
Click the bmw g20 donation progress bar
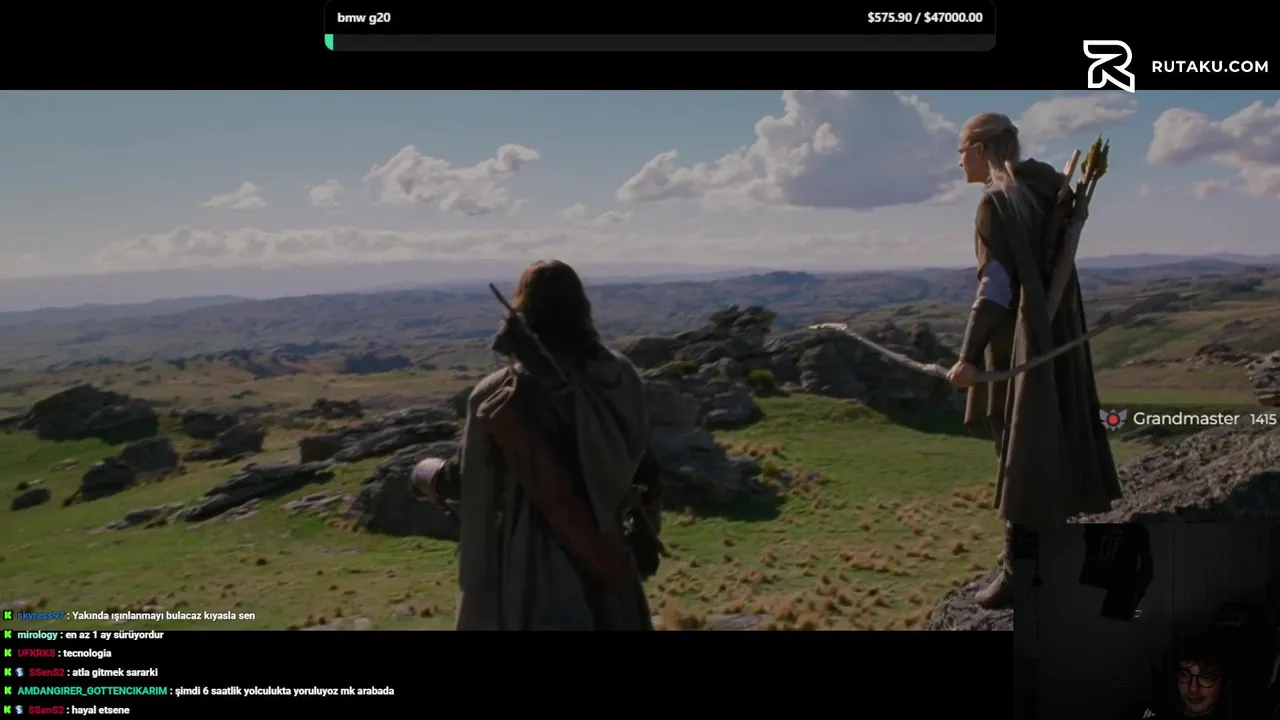[x=660, y=42]
